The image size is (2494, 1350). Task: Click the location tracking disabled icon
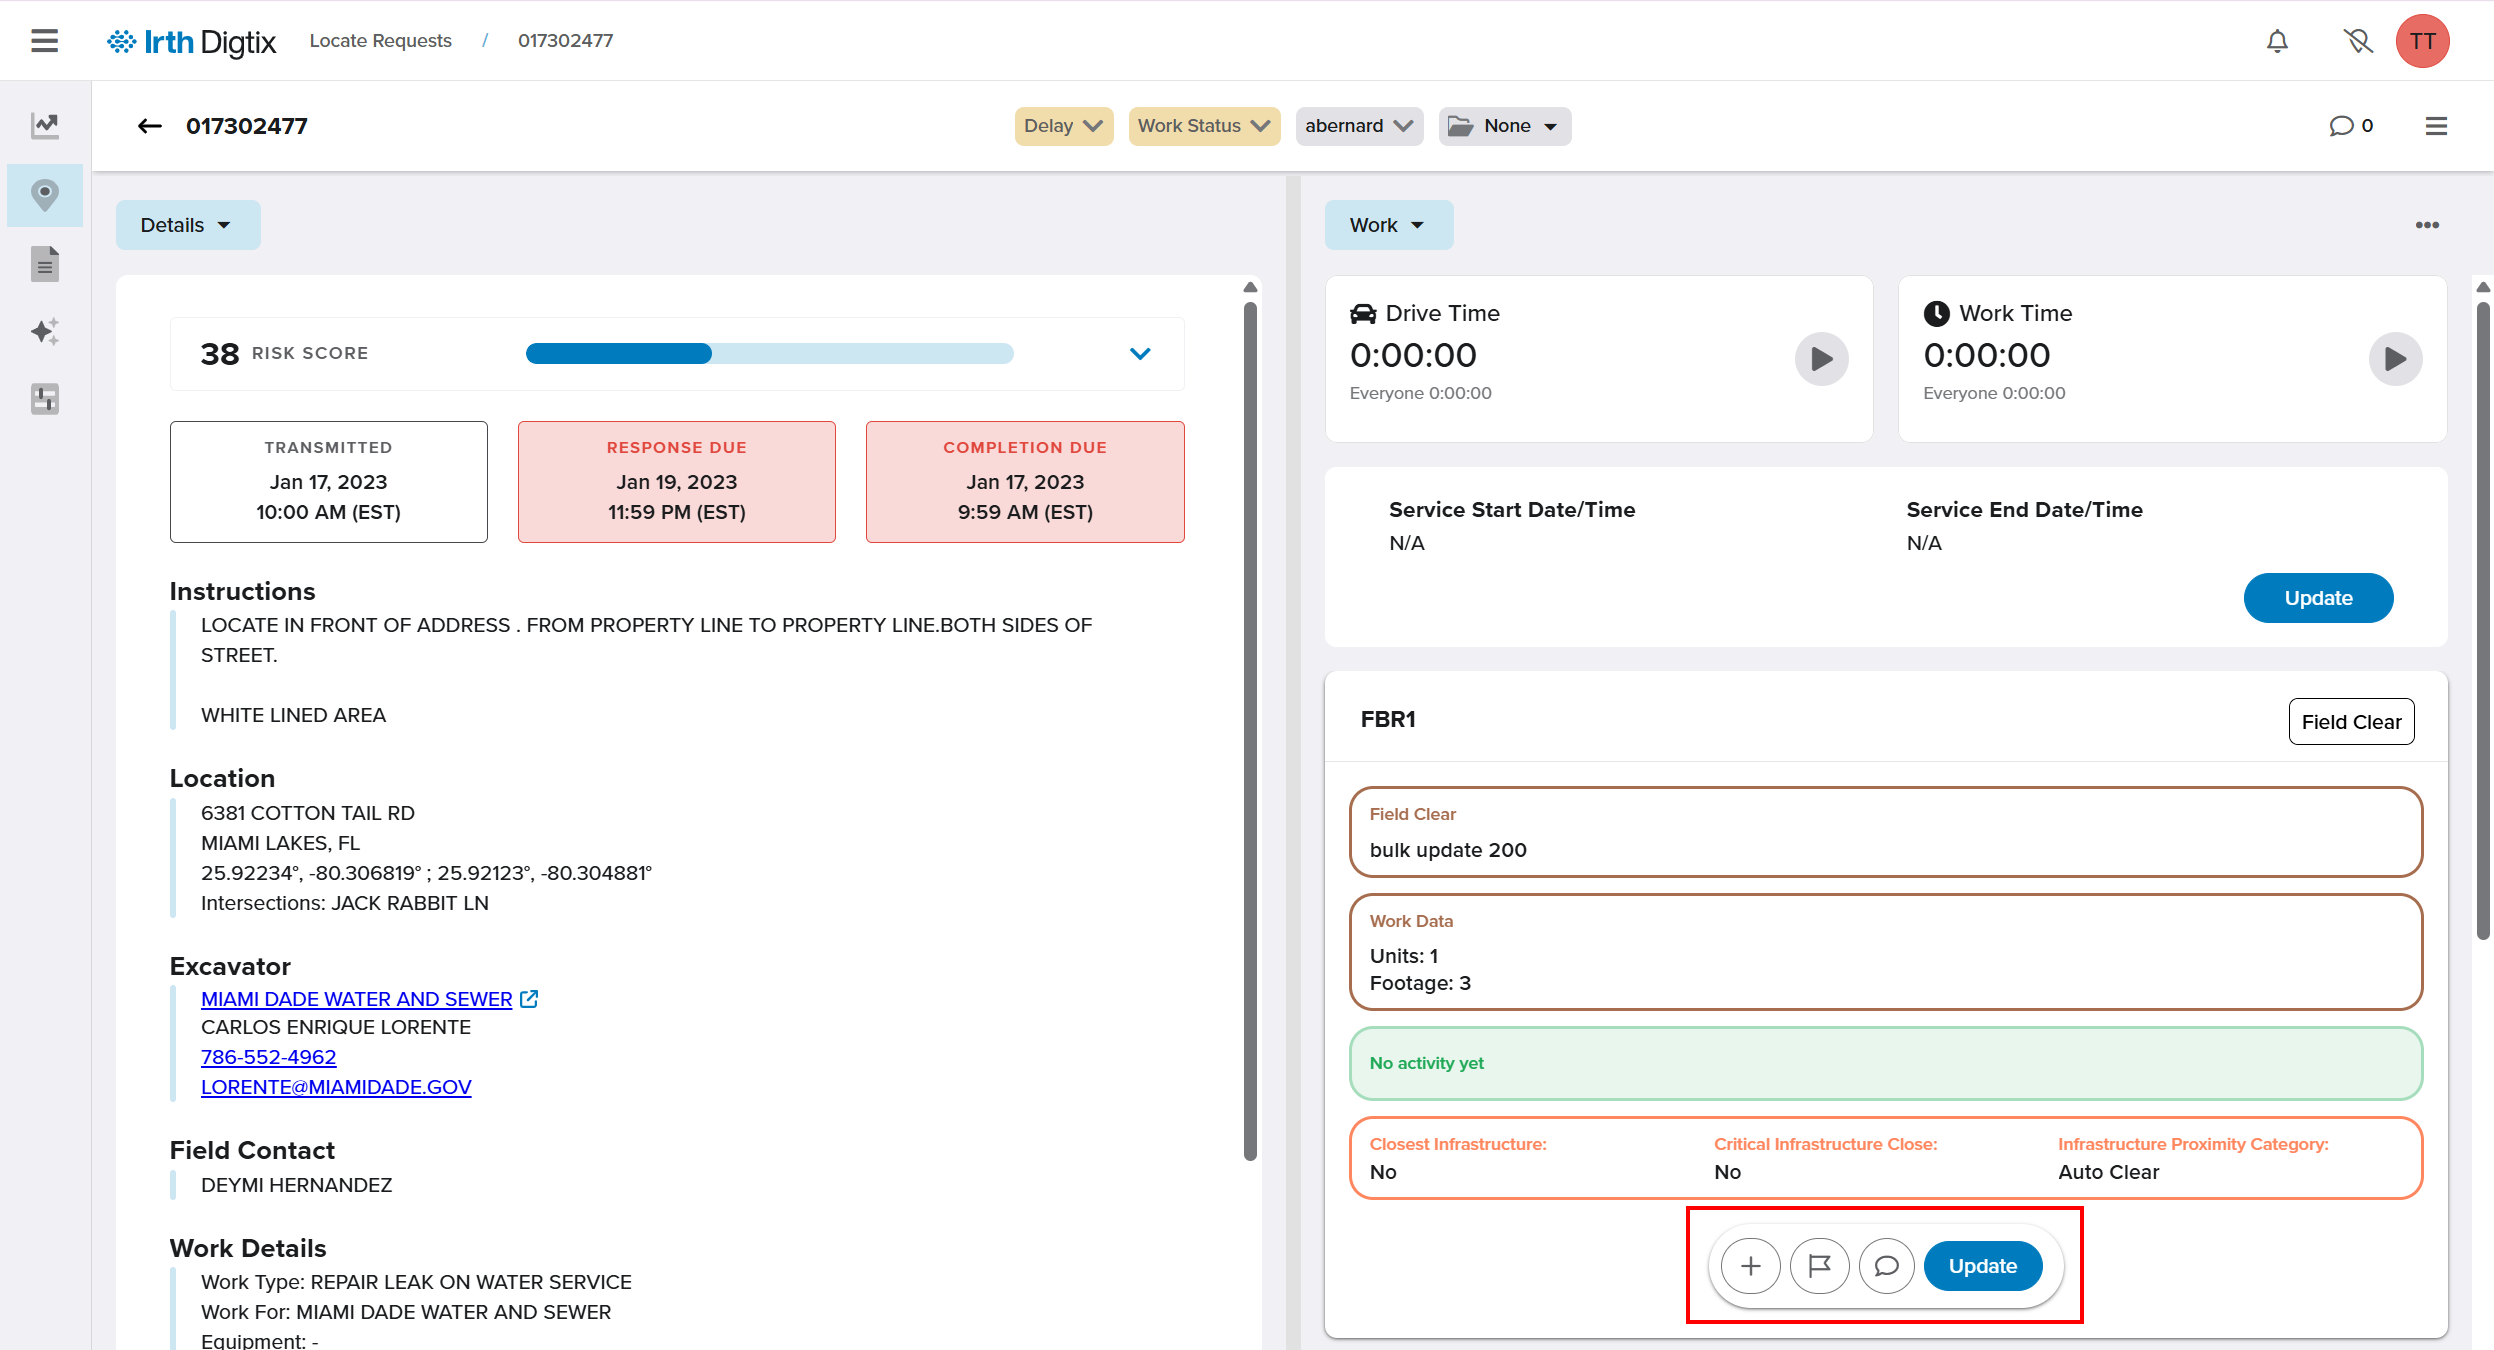point(2357,41)
